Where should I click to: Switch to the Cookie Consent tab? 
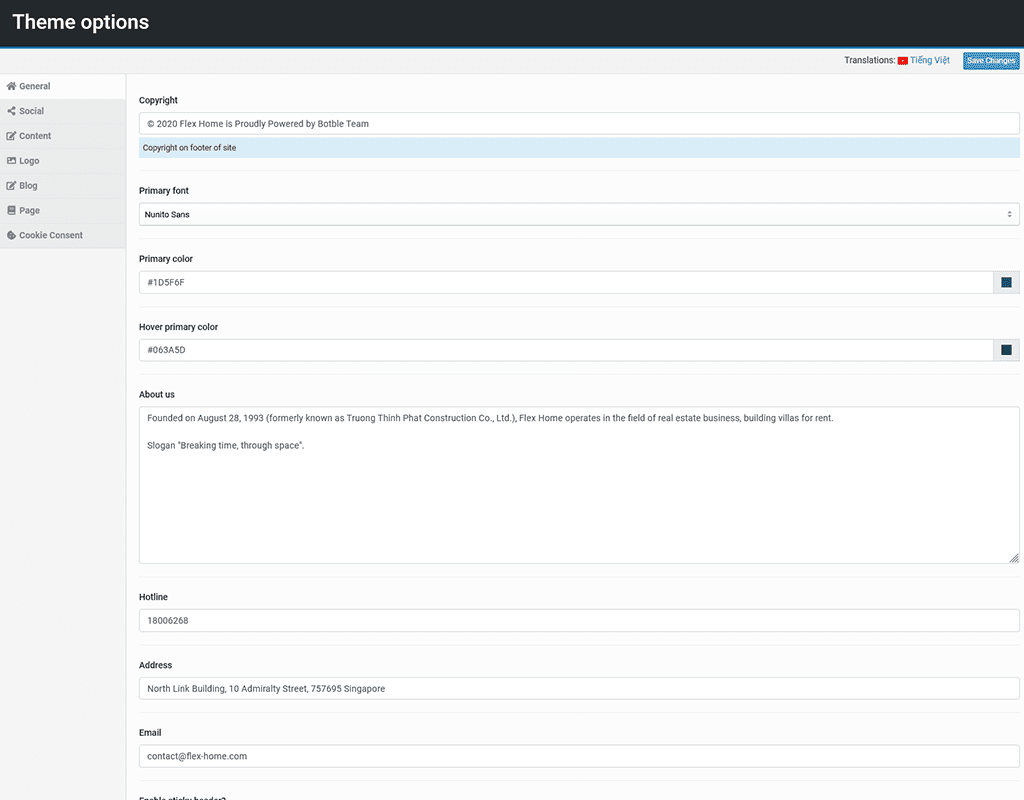[51, 236]
